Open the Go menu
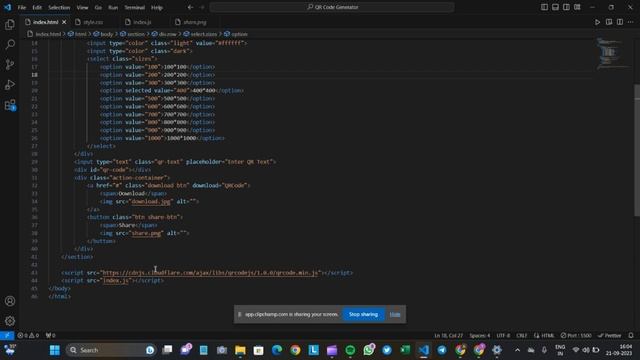Image resolution: width=640 pixels, height=360 pixels. (x=98, y=7)
